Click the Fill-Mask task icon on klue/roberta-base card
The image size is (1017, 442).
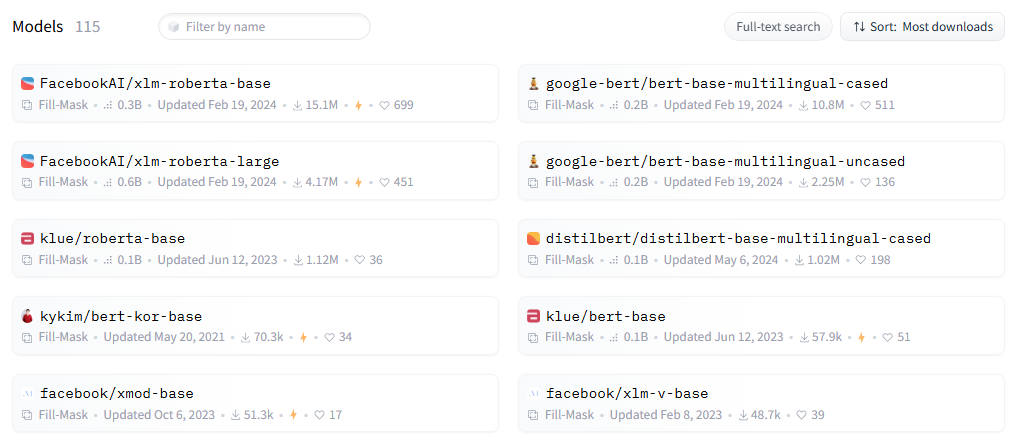[27, 260]
